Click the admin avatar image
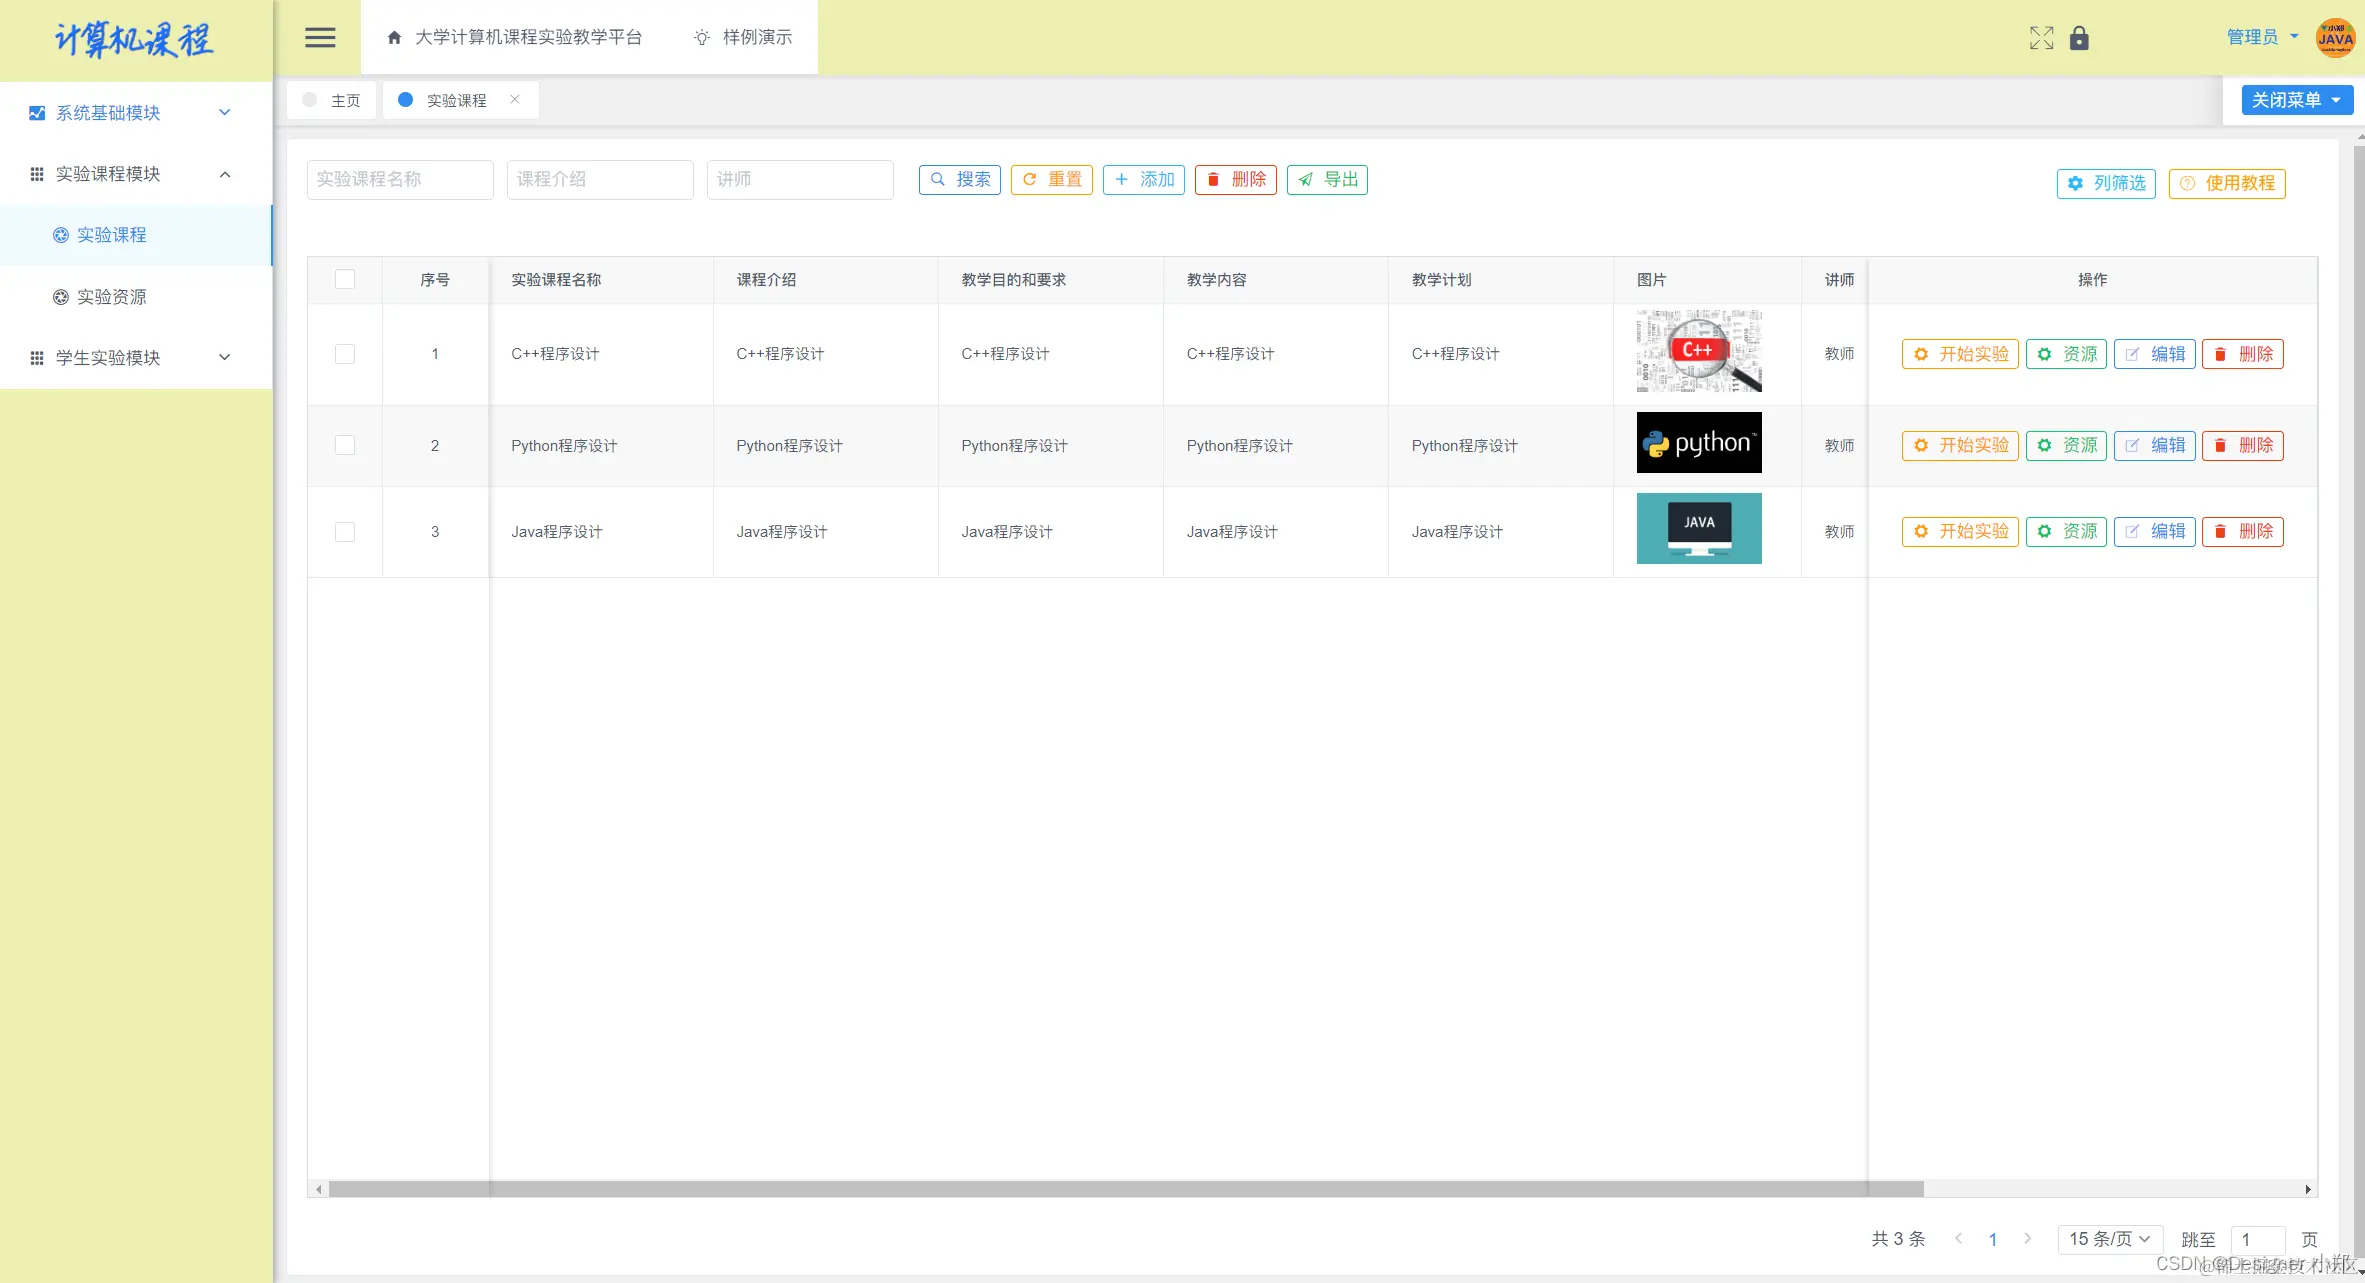 2335,38
